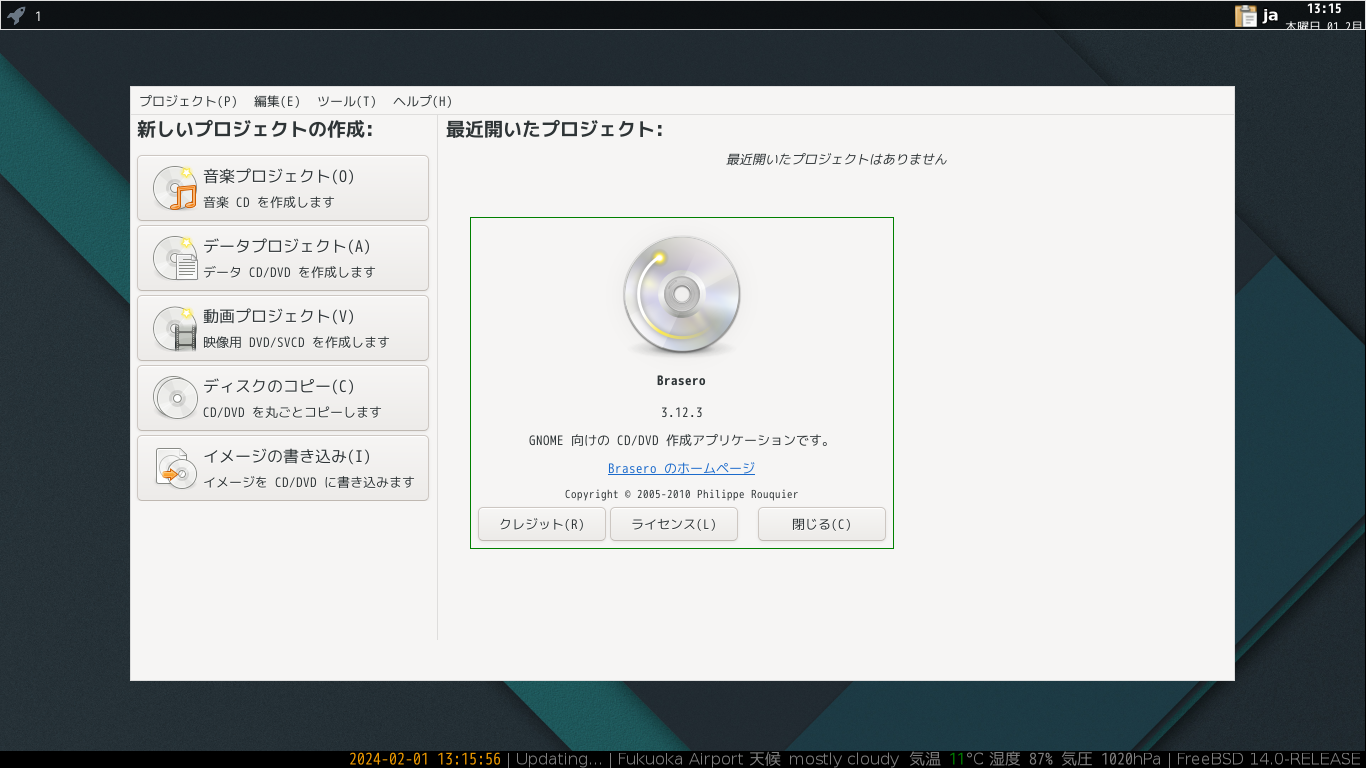Click the video disc icon with film strip
Screen dimensions: 1366x768
175,328
